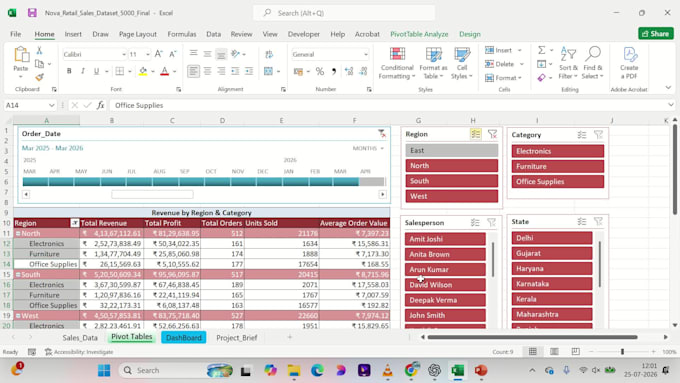Screen dimensions: 680x383
Task: Click the Page Layout view icon
Action: point(554,351)
